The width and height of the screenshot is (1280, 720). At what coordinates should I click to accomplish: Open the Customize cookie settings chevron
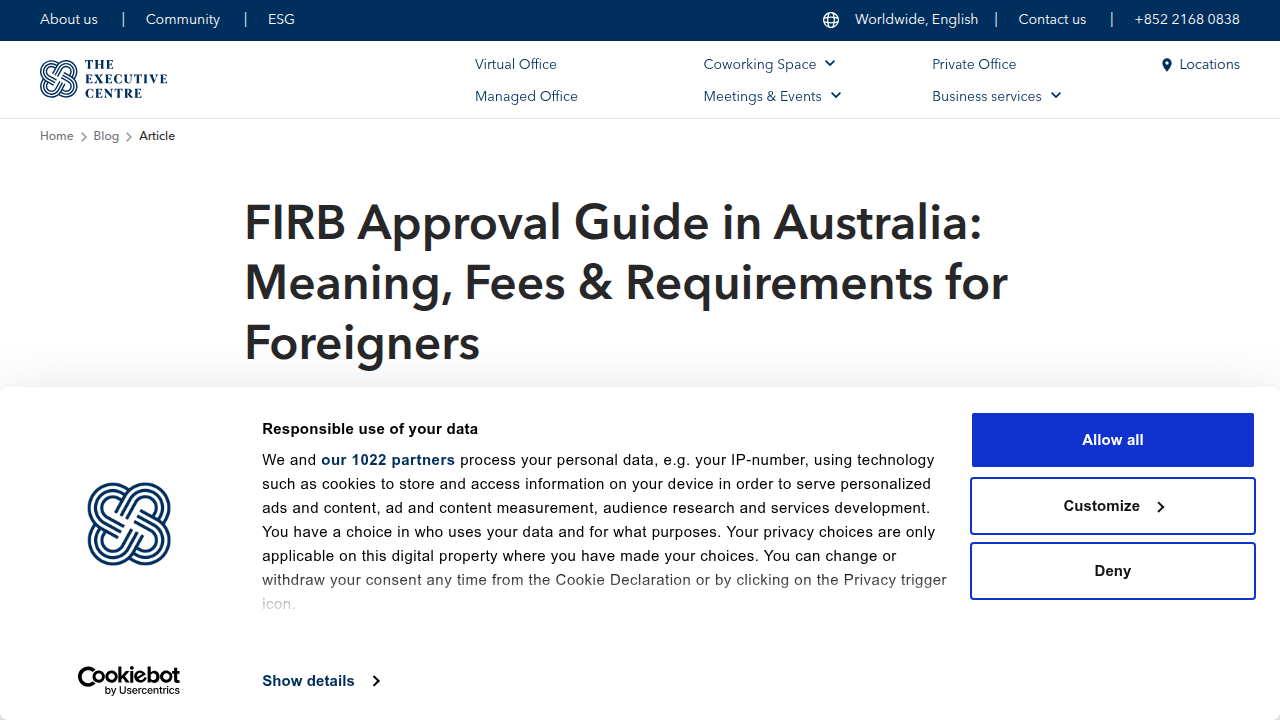point(1161,507)
